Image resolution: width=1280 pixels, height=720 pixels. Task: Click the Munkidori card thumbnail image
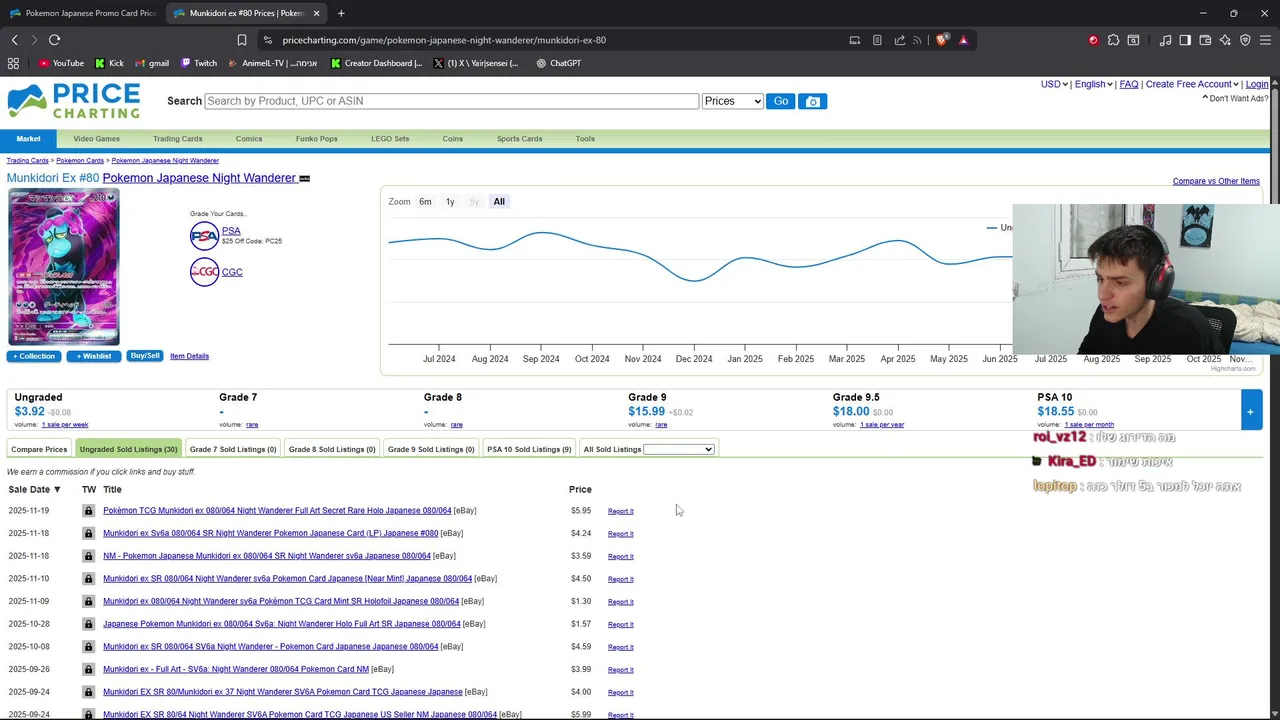(x=64, y=267)
